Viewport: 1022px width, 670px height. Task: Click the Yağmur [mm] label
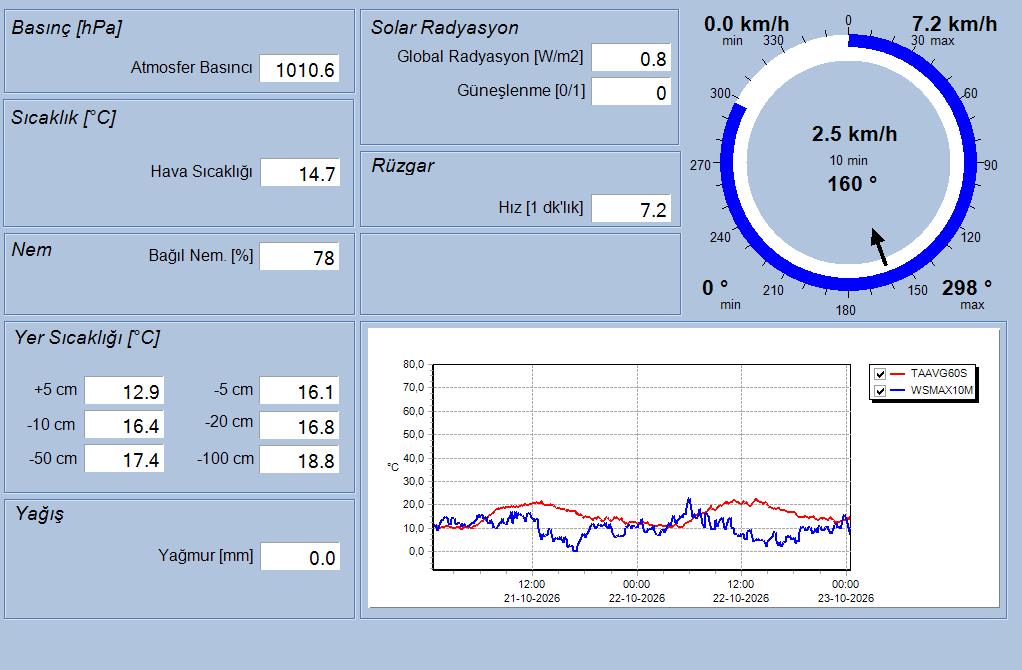click(205, 556)
